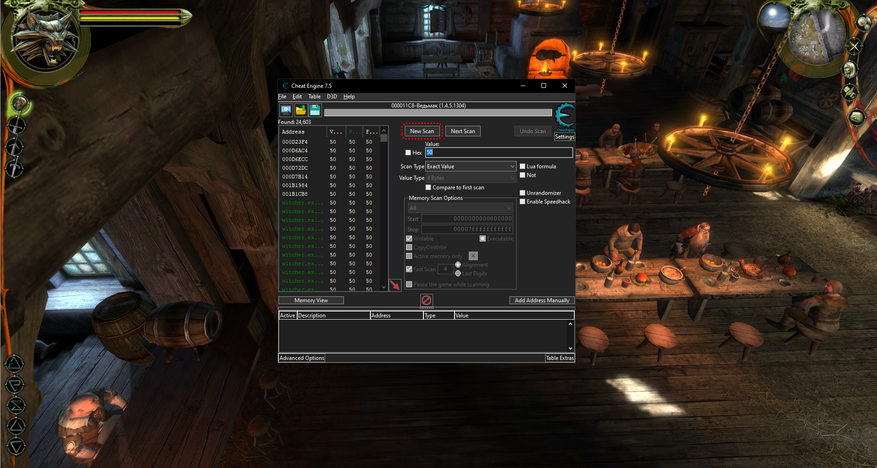Viewport: 877px width, 468px height.
Task: Open the Help menu
Action: (349, 97)
